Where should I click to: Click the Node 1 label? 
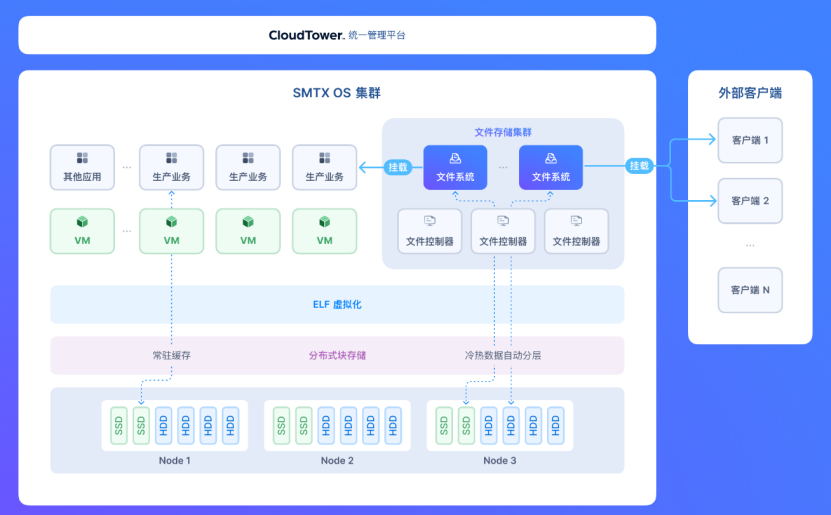[x=174, y=461]
